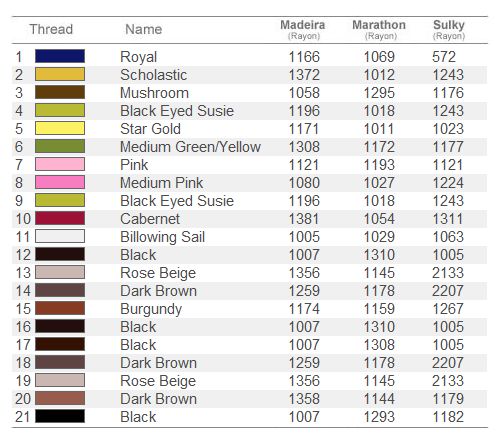Viewport: 500px width, 438px height.
Task: Click the Royal blue color swatch
Action: click(x=60, y=56)
